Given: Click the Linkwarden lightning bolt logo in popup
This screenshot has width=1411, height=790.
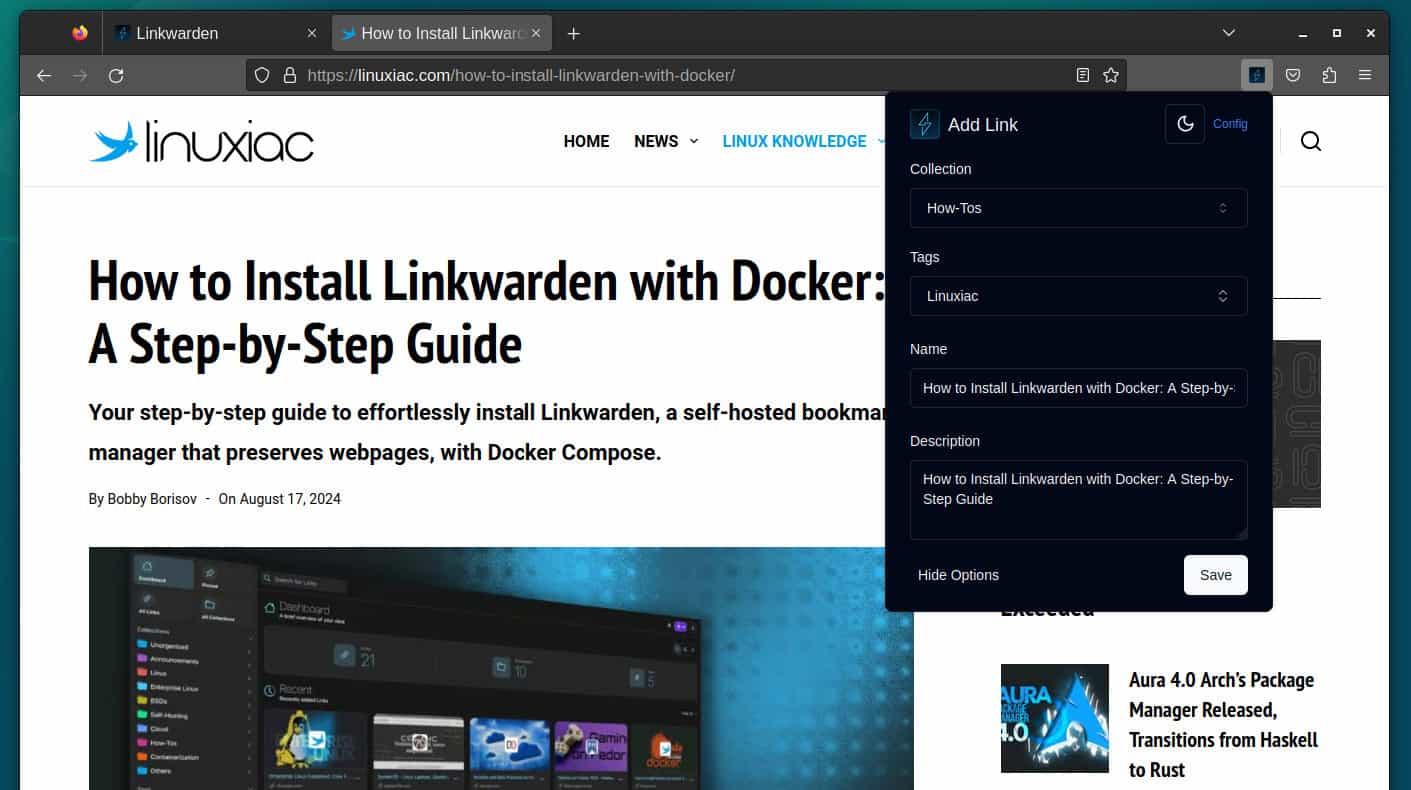Looking at the screenshot, I should point(924,124).
